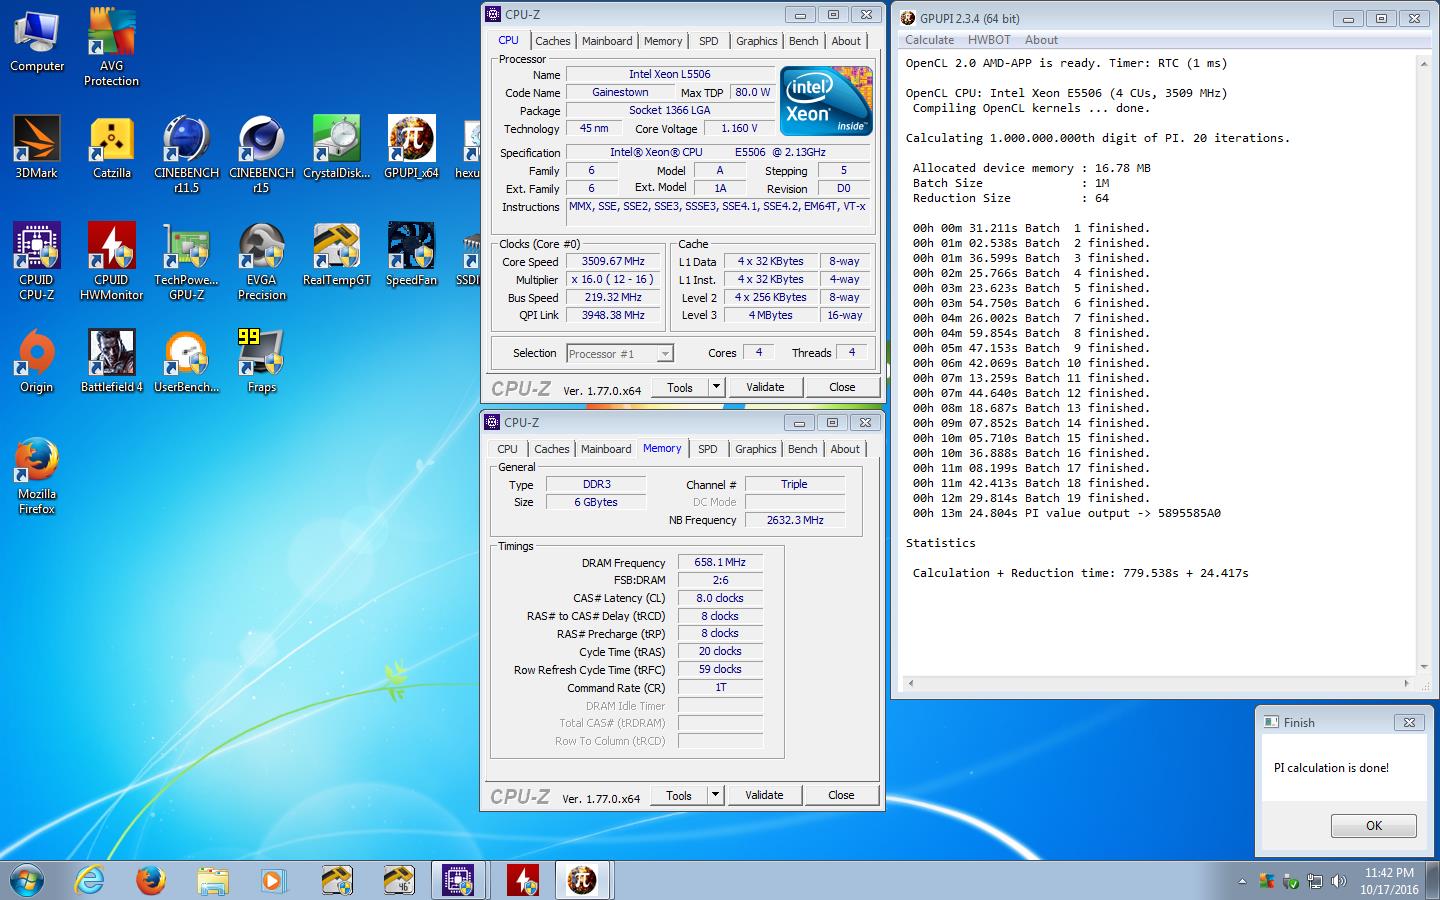Select the Mozilla Firefox desktop shortcut
Viewport: 1440px width, 900px height.
(x=37, y=475)
